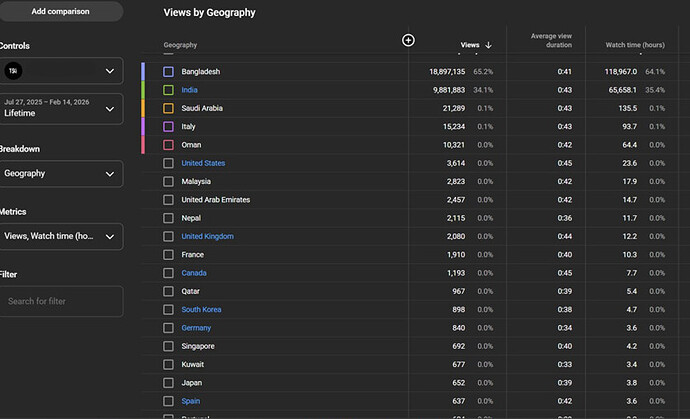Enable the Malaysia checkbox
690x419 pixels.
[169, 181]
